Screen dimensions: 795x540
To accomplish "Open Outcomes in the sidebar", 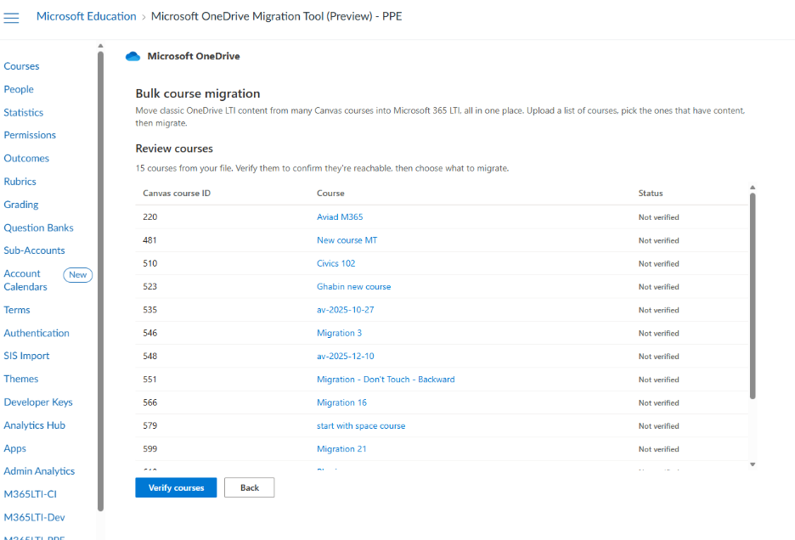I will pyautogui.click(x=26, y=158).
